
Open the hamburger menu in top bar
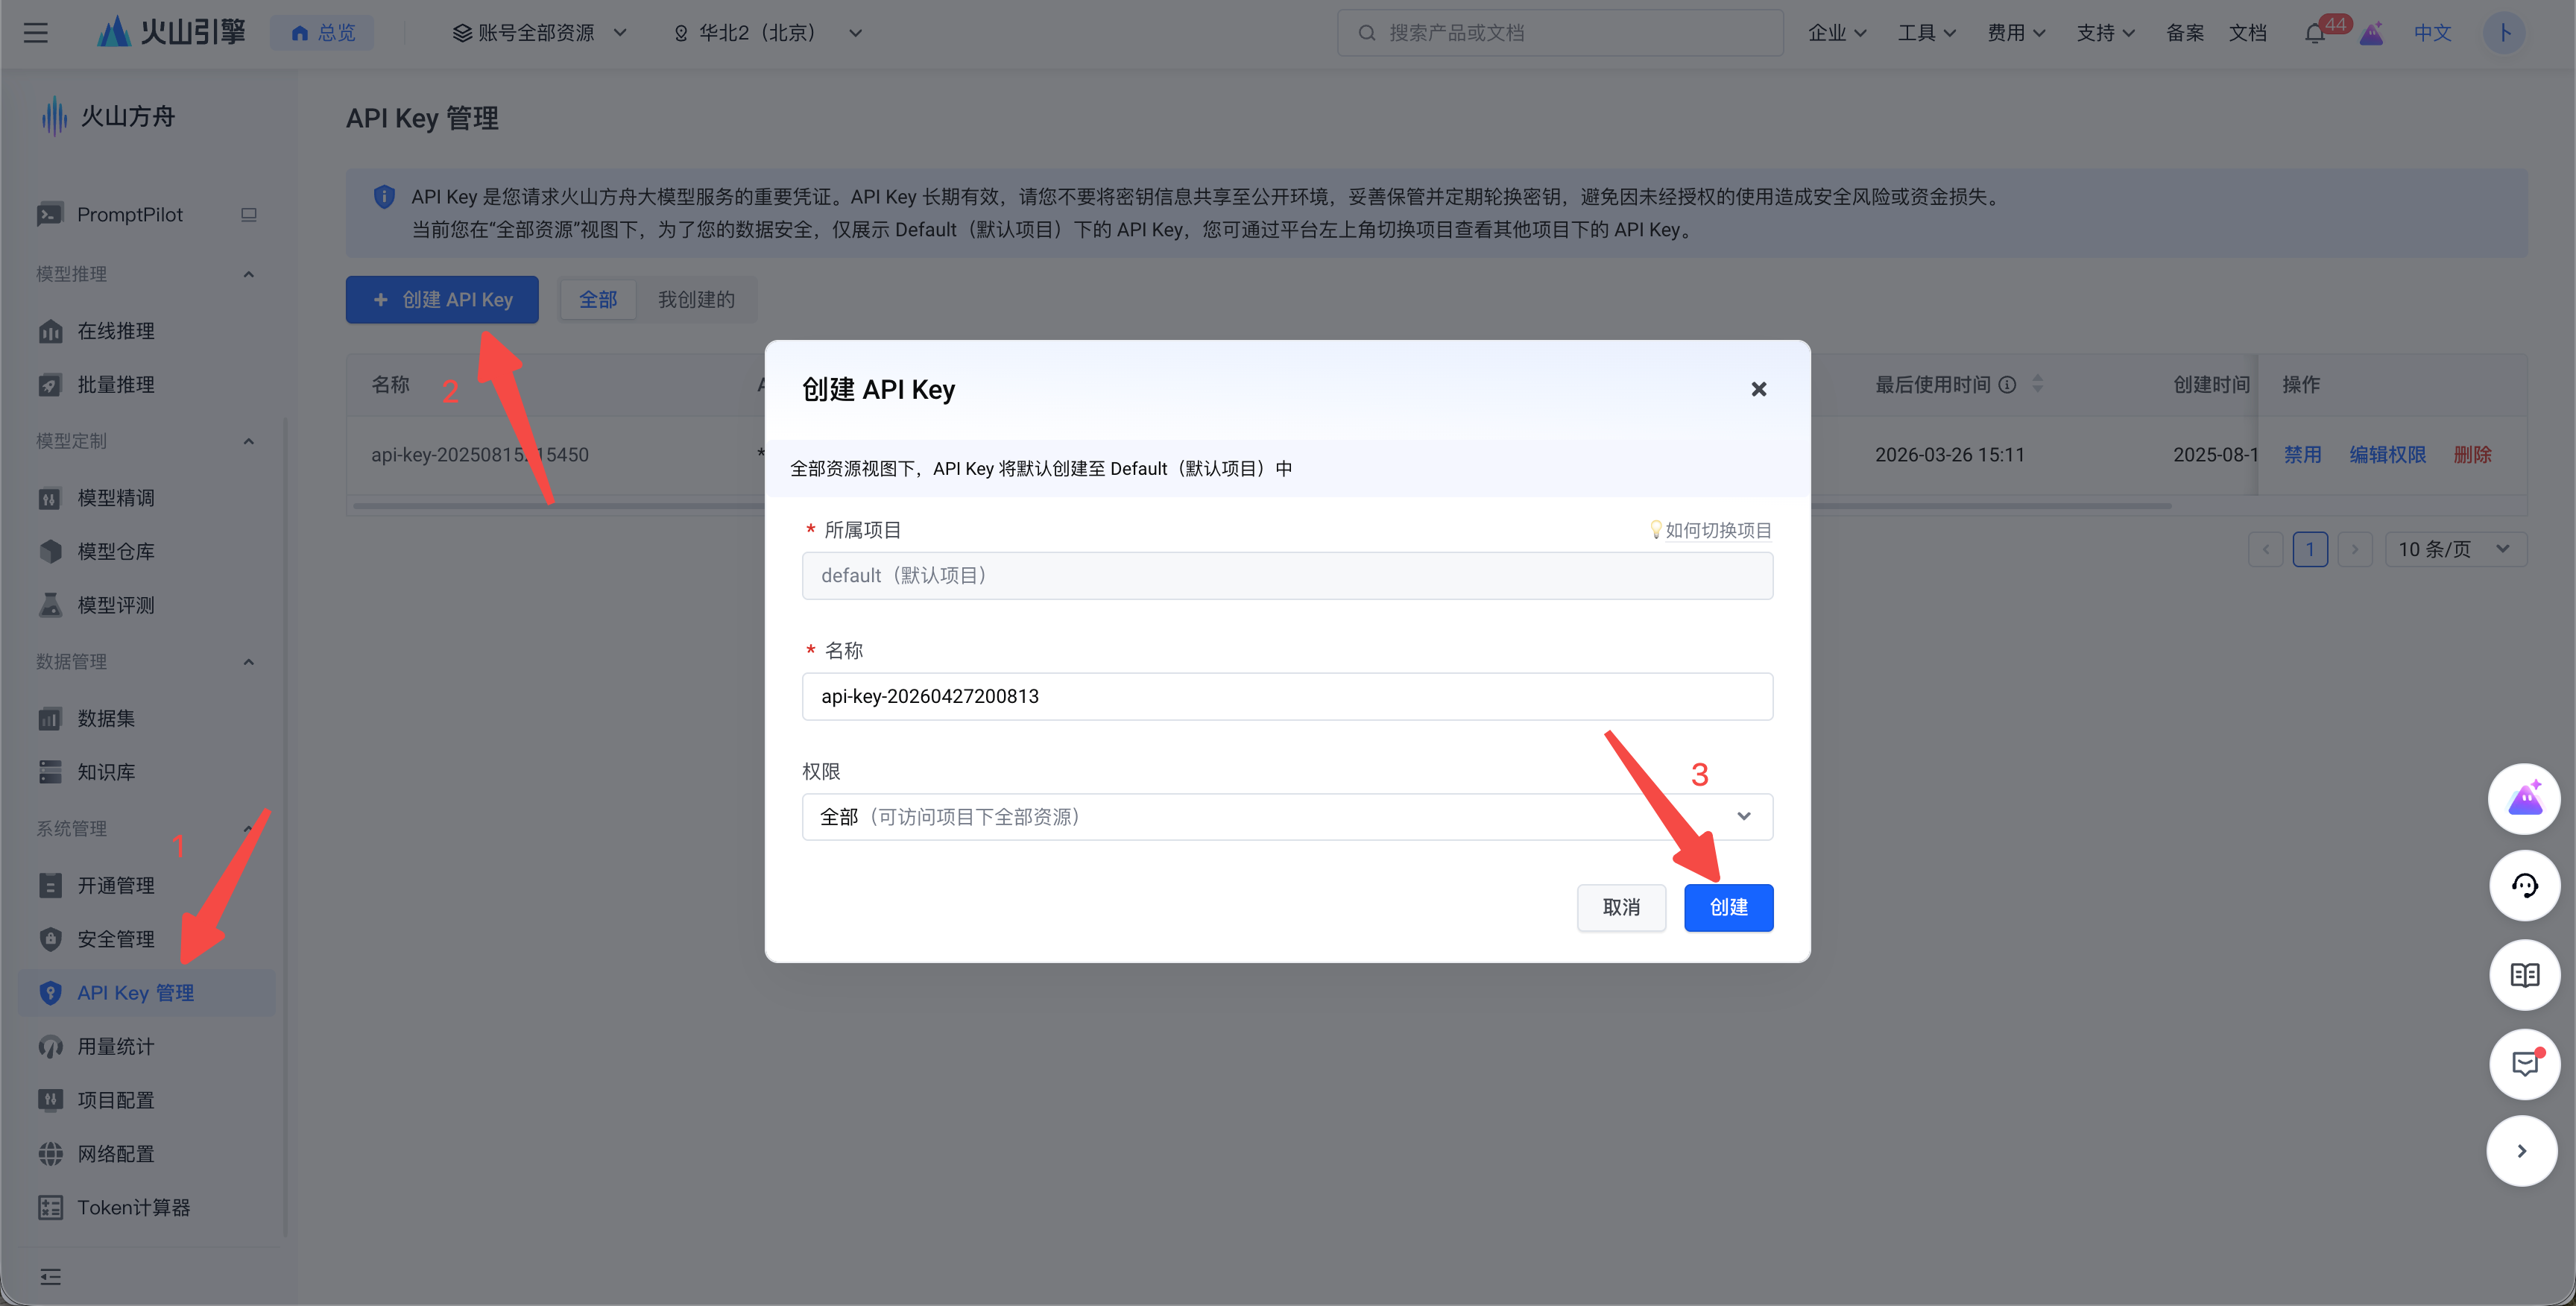36,33
